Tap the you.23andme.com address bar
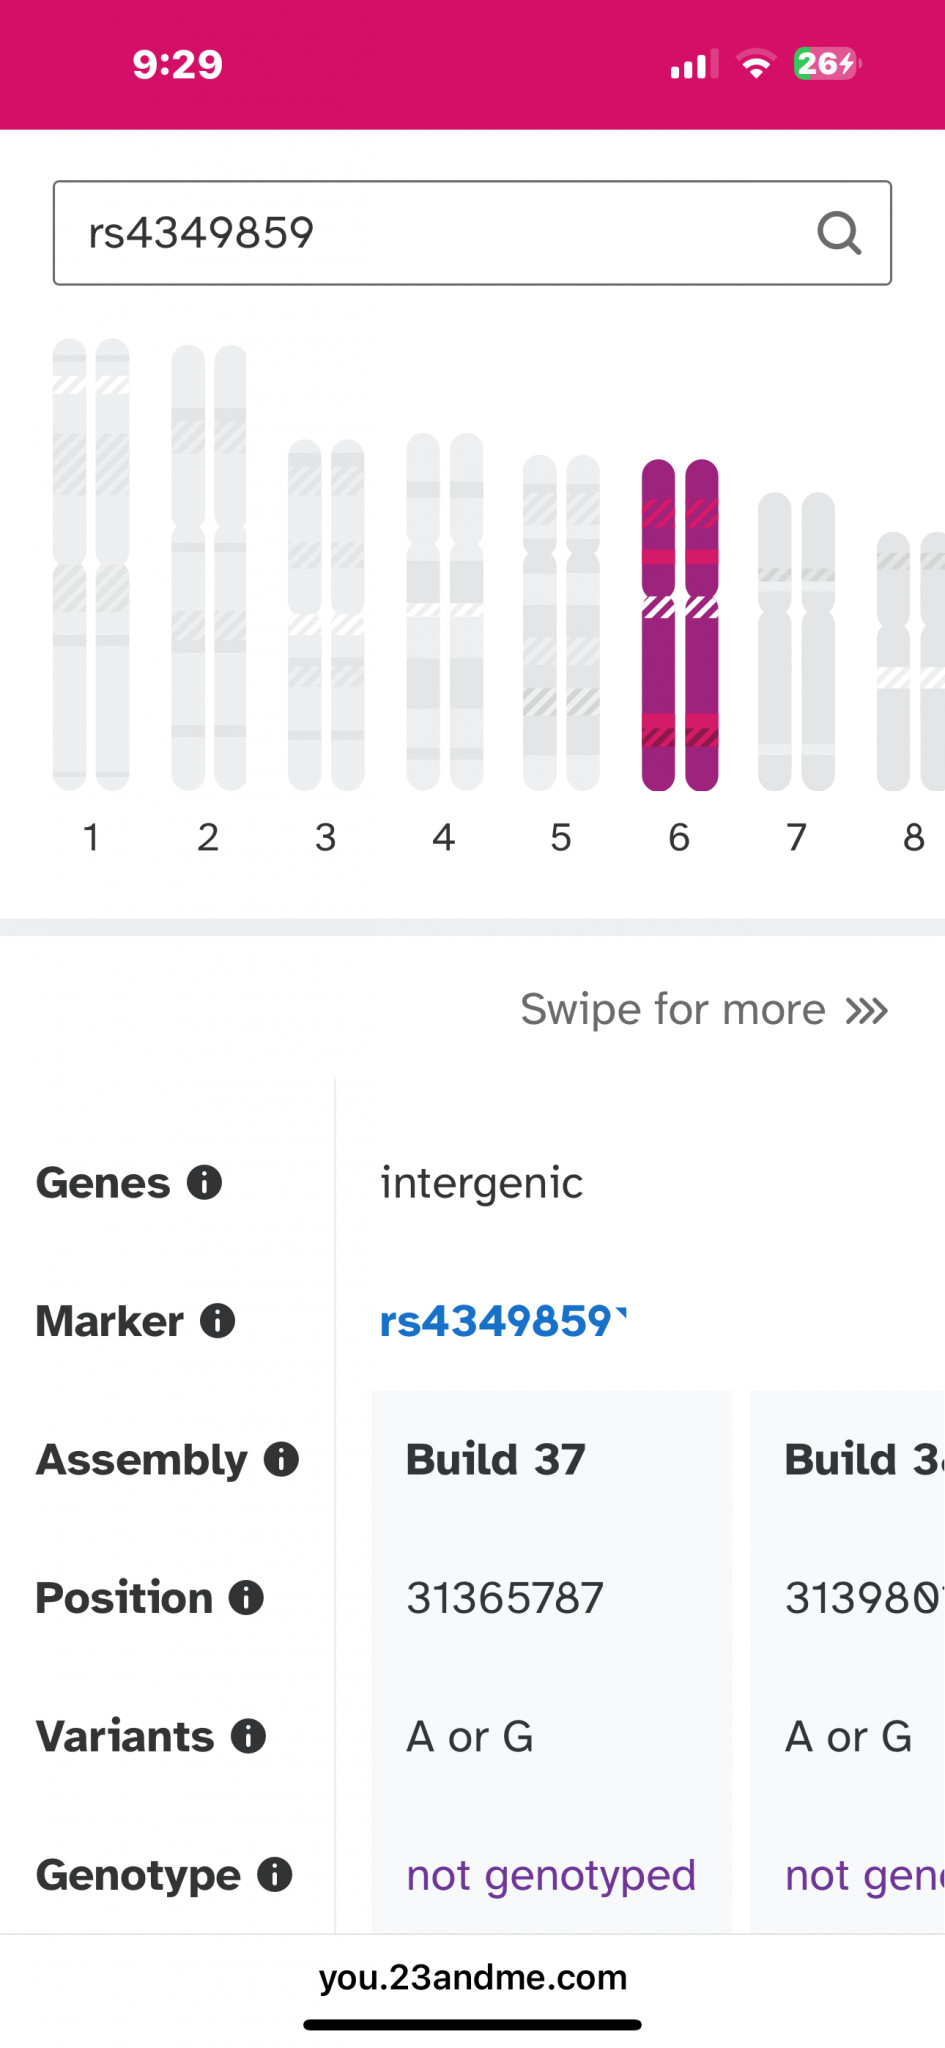The width and height of the screenshot is (945, 2048). tap(472, 1977)
